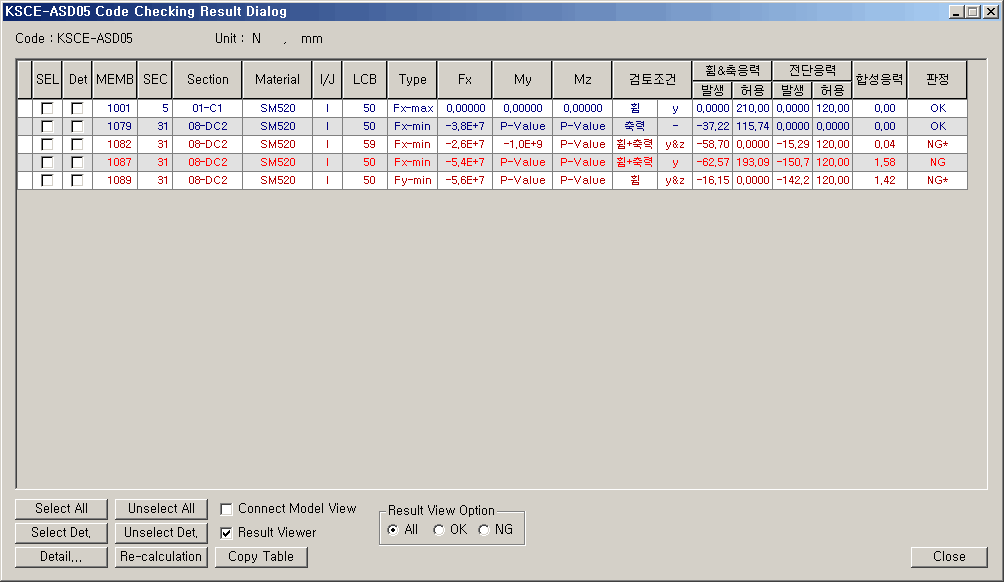Maximize the result dialog window
This screenshot has width=1004, height=582.
coord(972,12)
